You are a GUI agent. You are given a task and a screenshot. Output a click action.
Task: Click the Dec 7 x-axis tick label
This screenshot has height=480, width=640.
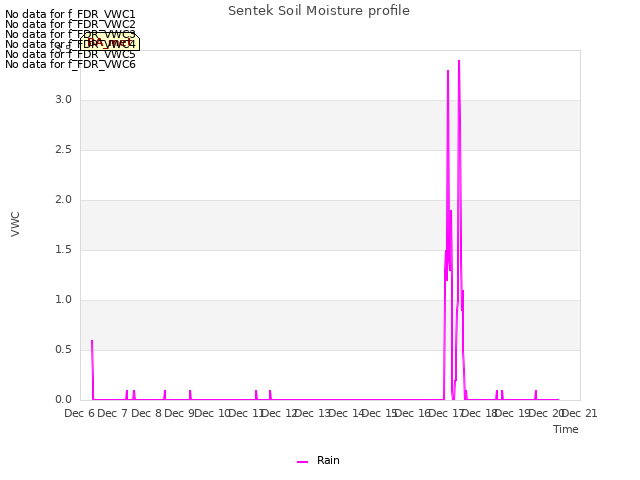pyautogui.click(x=113, y=413)
